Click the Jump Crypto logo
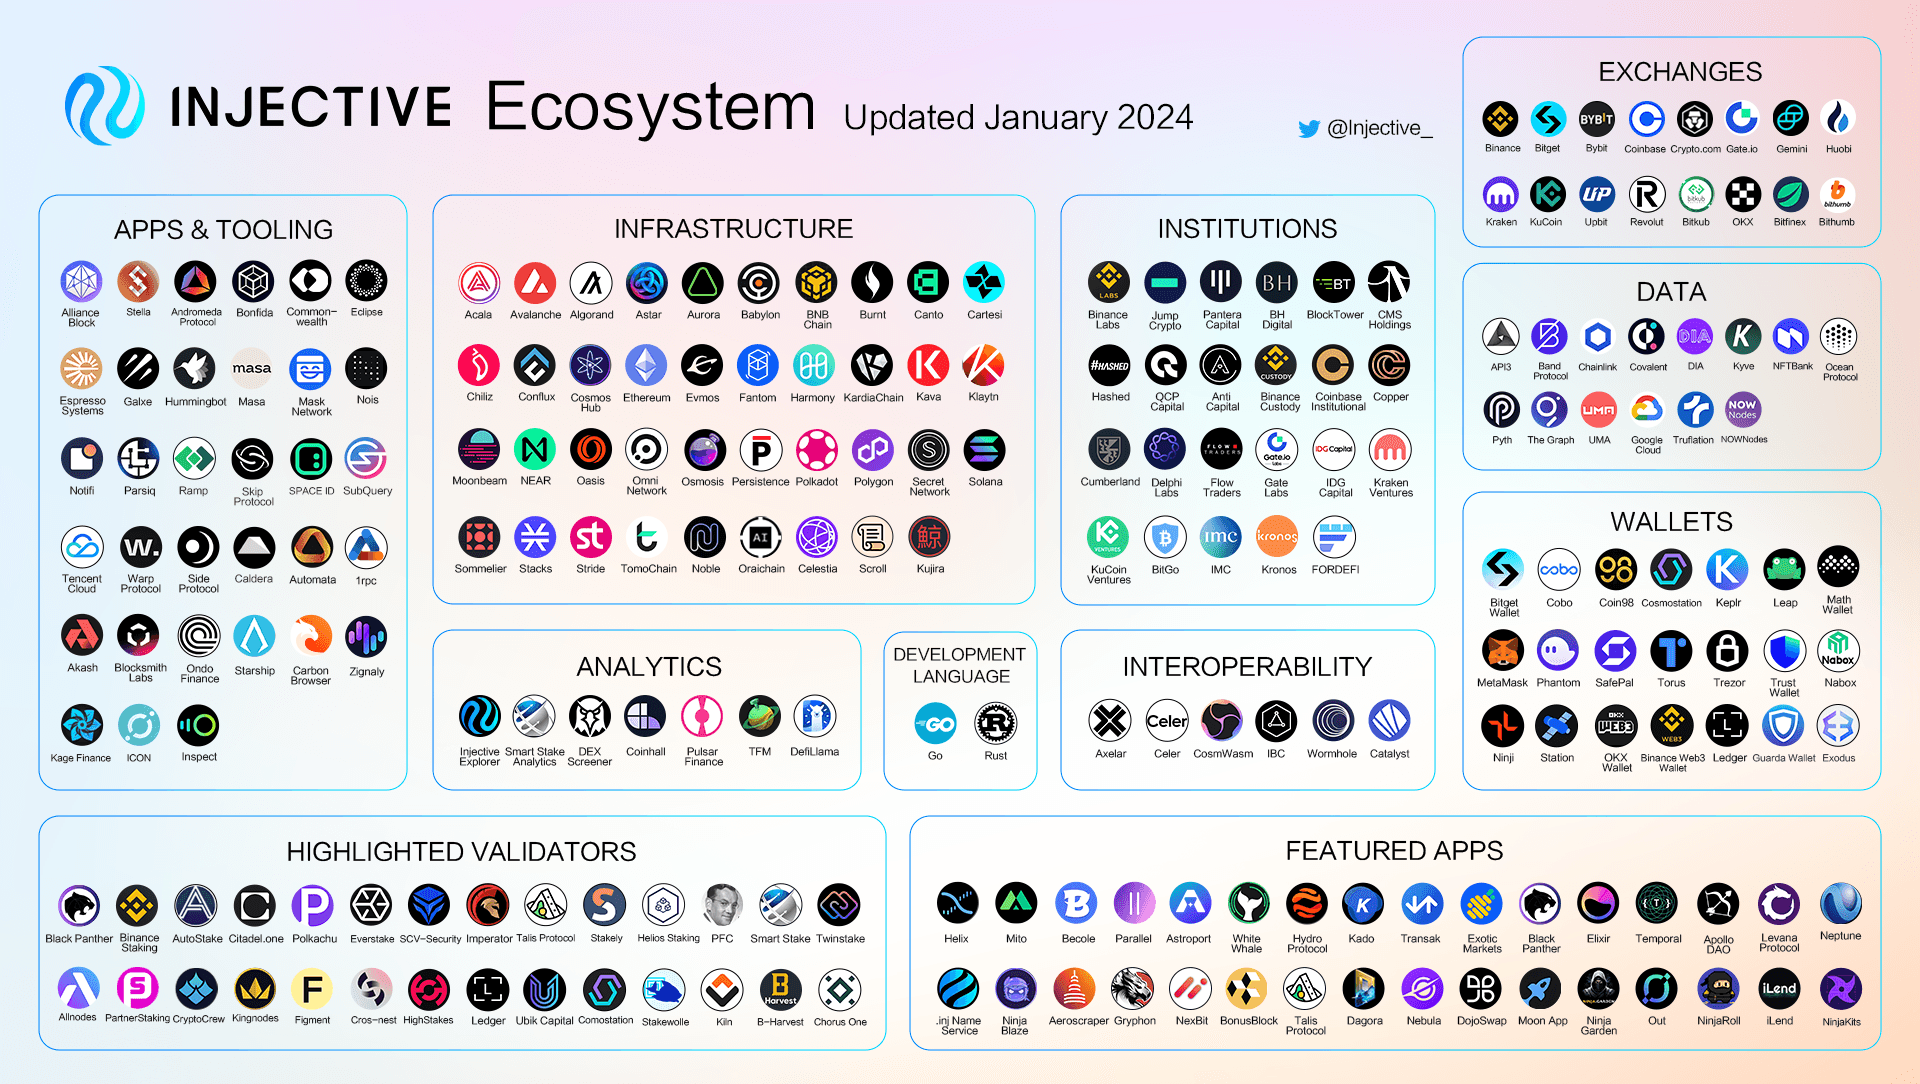This screenshot has height=1084, width=1920. (1165, 283)
